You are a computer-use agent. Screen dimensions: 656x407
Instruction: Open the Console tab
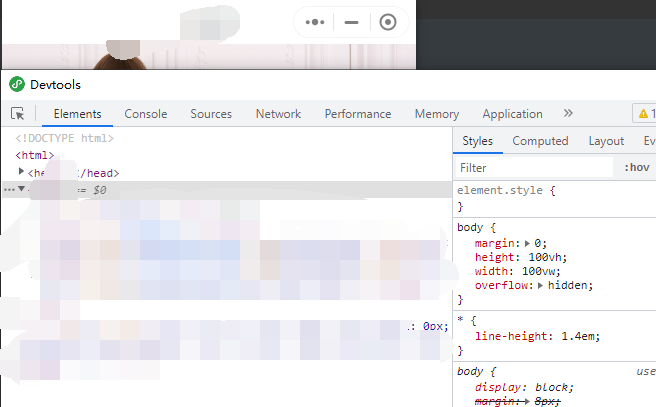tap(146, 114)
